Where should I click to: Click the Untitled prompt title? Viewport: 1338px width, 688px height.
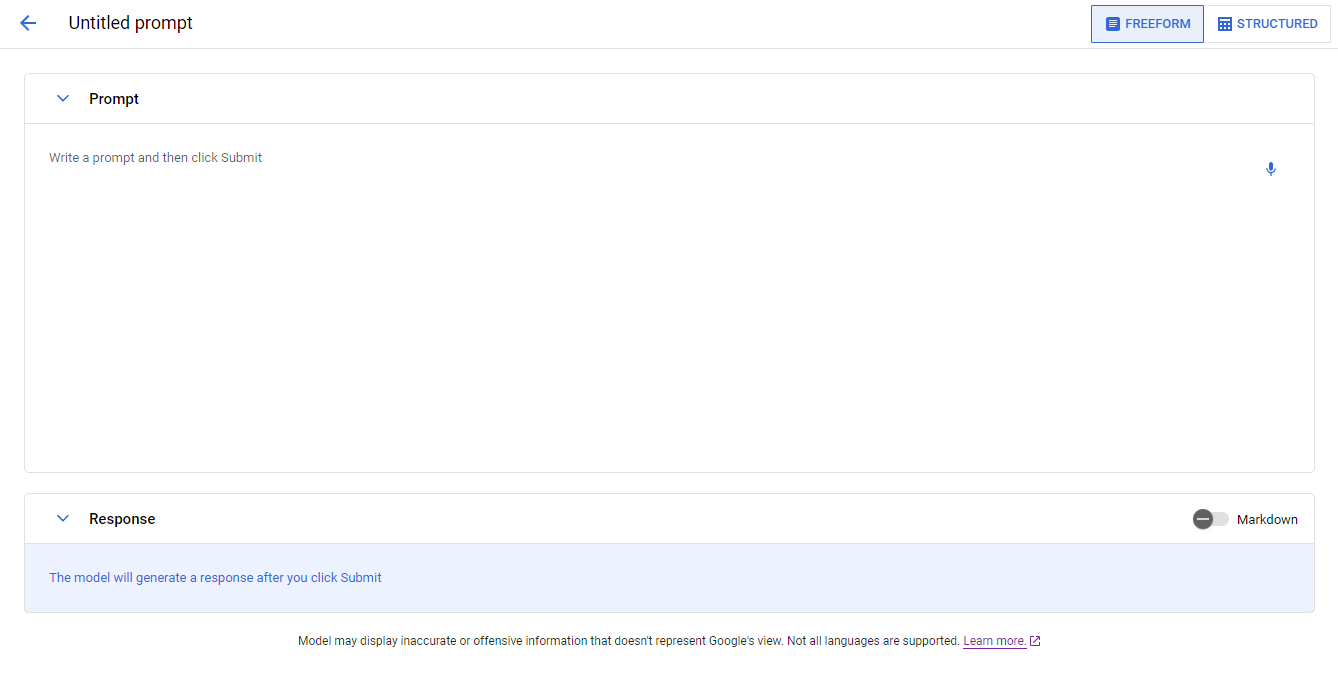coord(130,23)
